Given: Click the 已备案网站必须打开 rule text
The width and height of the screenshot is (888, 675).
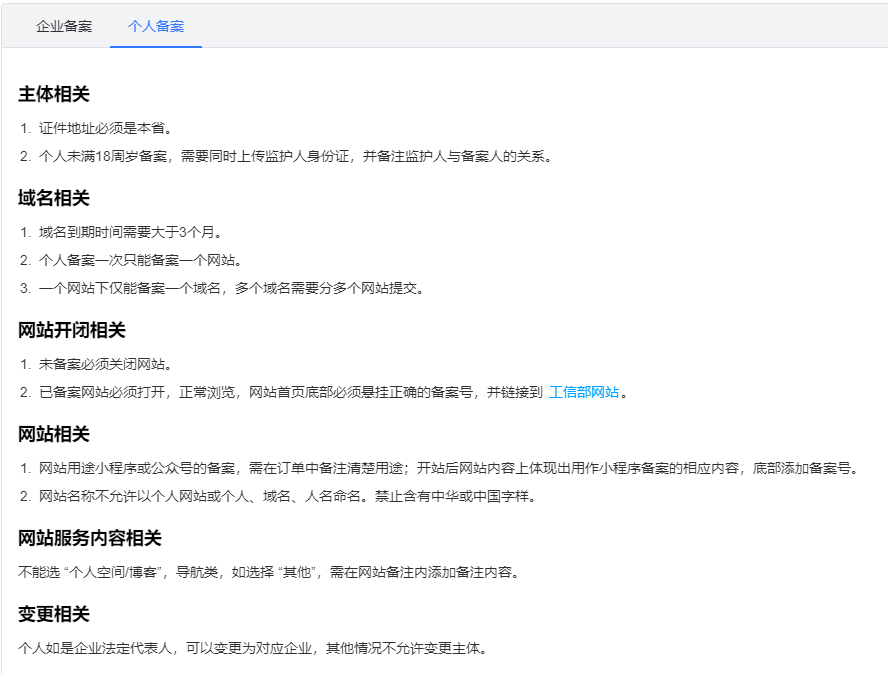Looking at the screenshot, I should (x=290, y=392).
